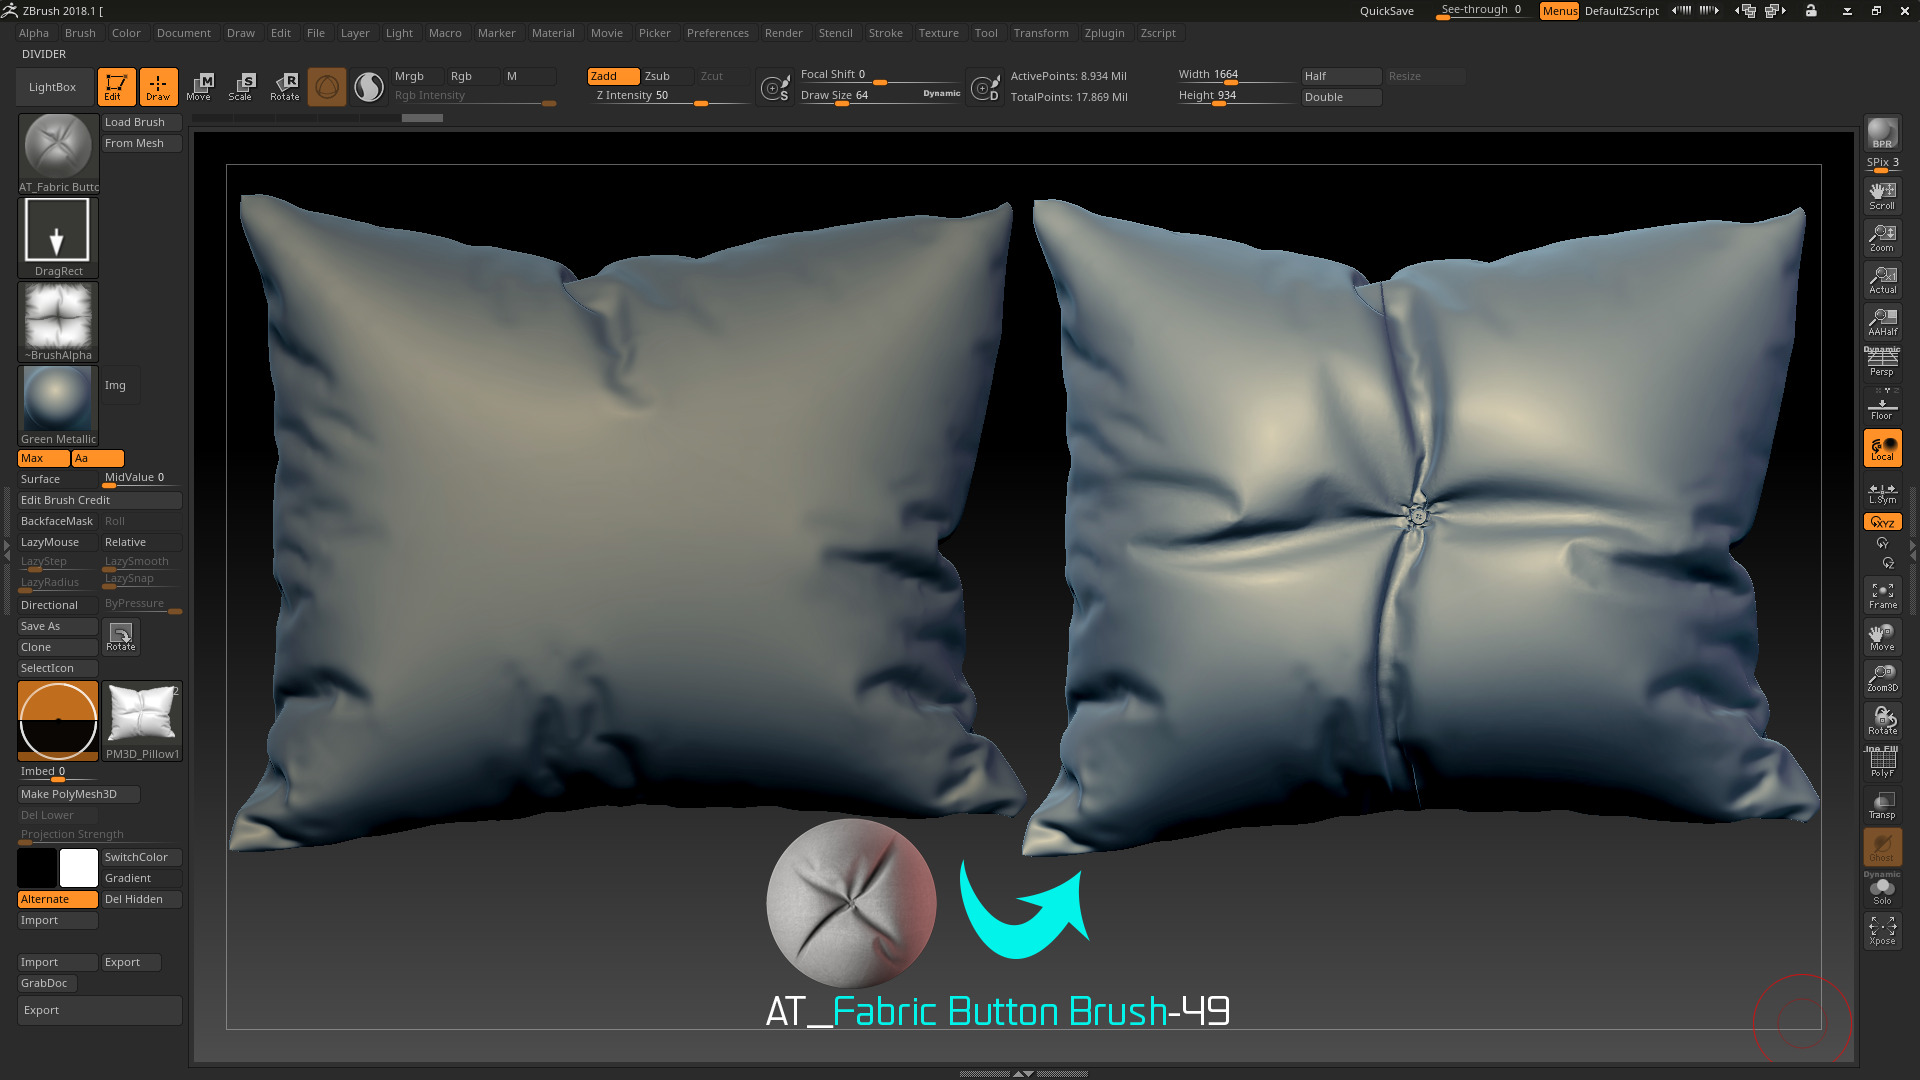
Task: Adjust the Focal Shift slider
Action: [x=880, y=75]
